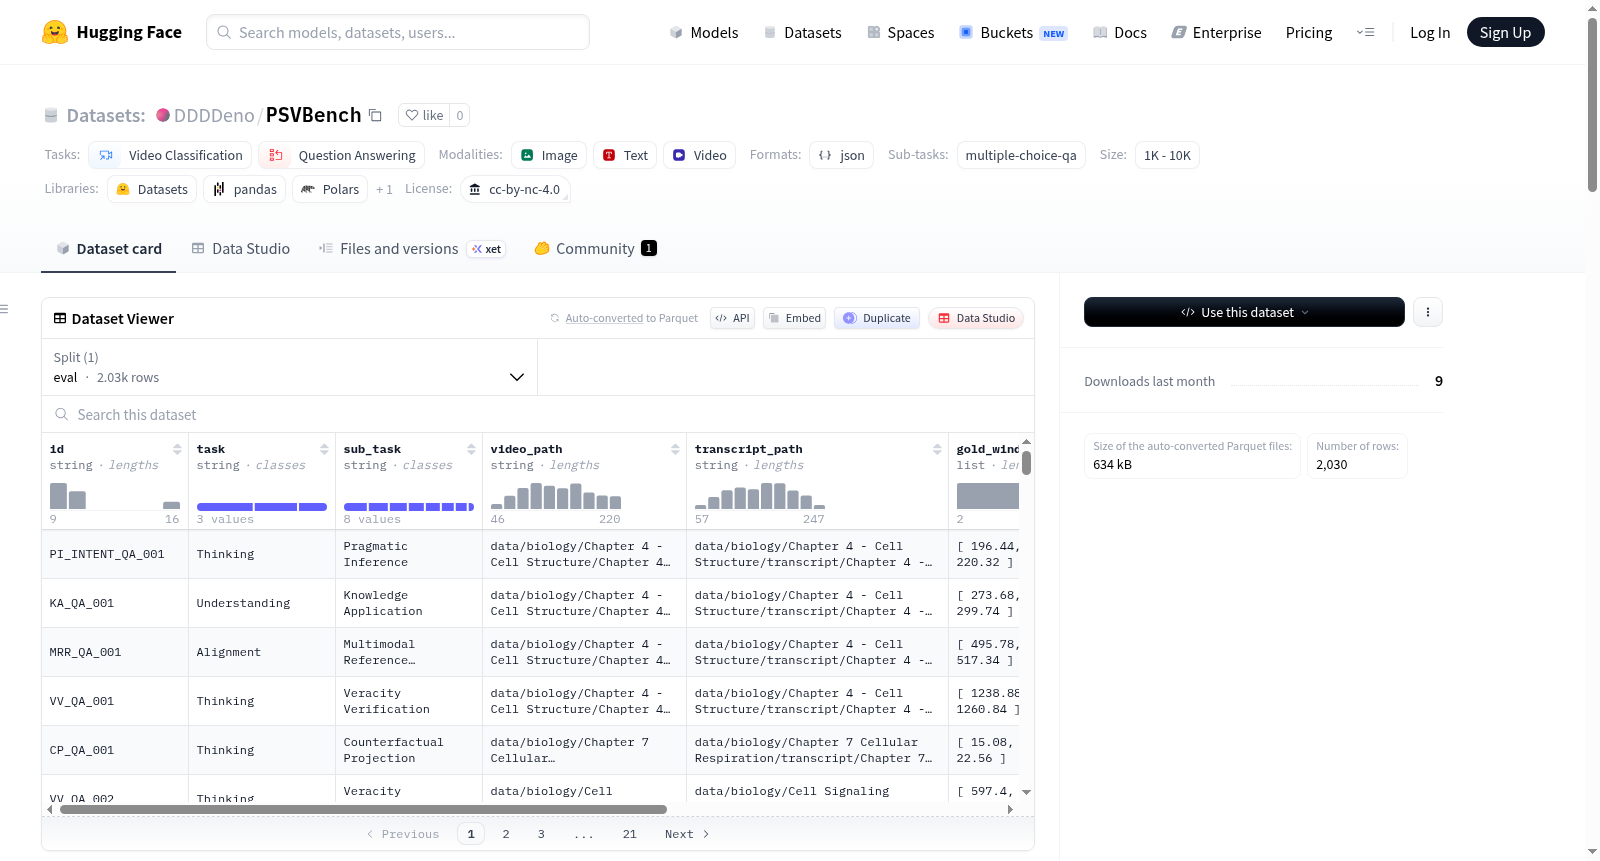Click the Datasets library tag
Screen dimensions: 1600x861
click(x=152, y=189)
